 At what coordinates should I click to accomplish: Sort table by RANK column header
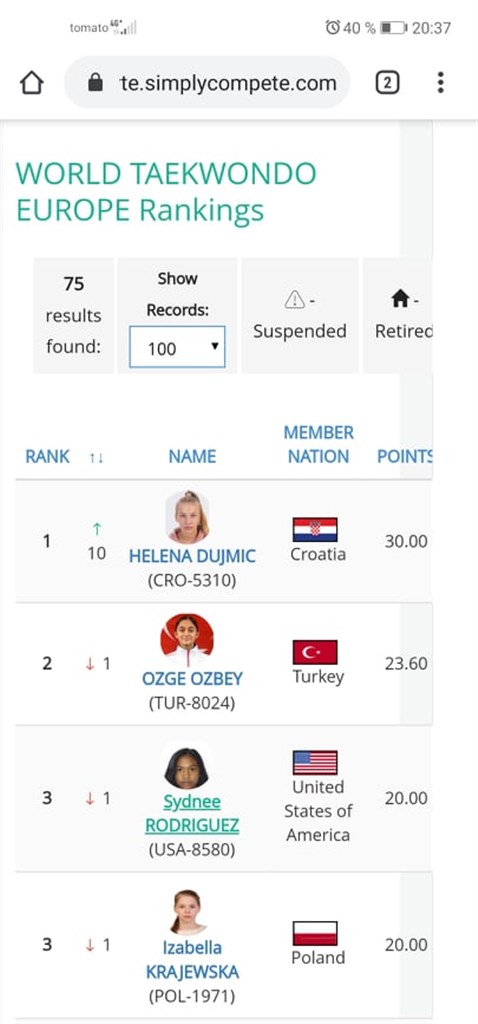coord(47,456)
